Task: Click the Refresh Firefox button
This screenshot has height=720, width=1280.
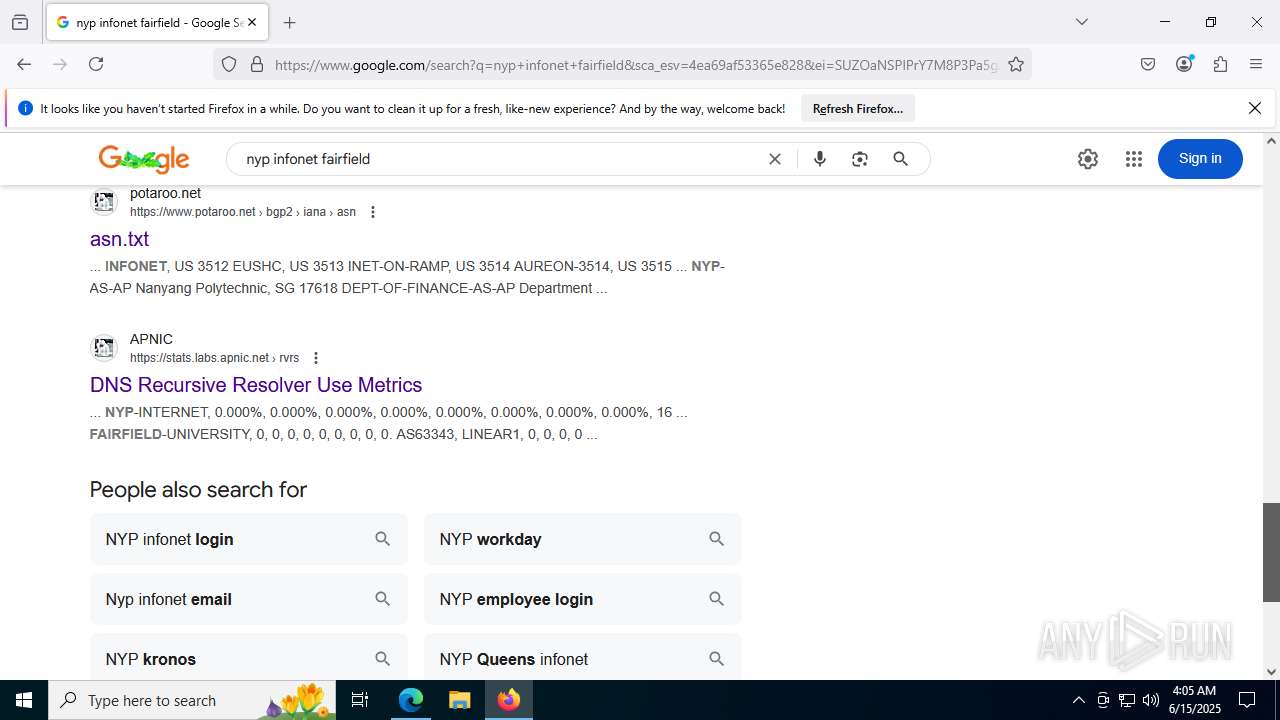Action: click(x=858, y=108)
